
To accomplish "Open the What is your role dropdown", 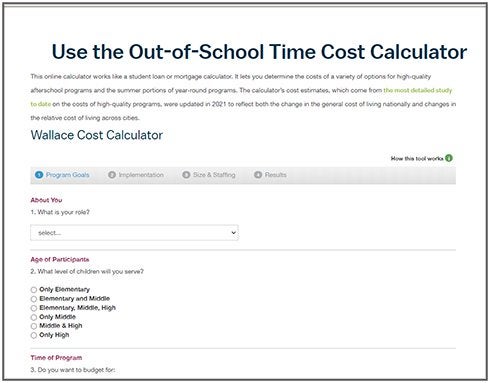I will 134,233.
